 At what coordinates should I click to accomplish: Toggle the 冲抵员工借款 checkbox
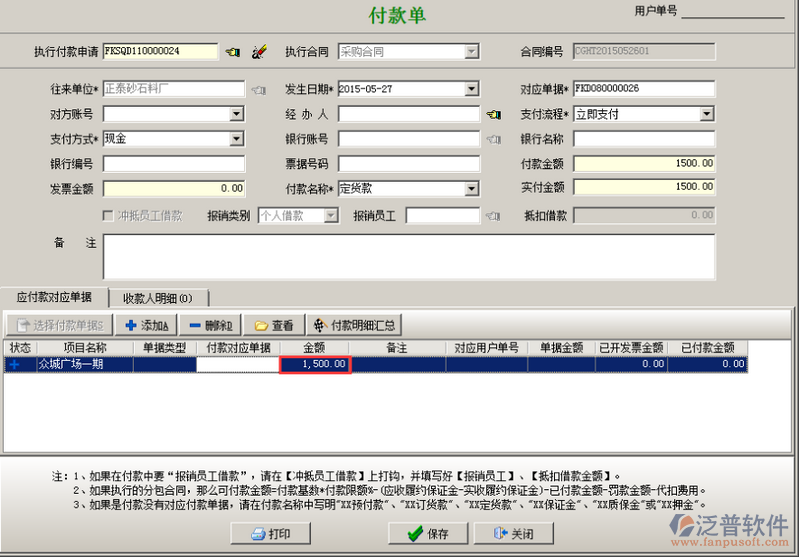point(108,216)
